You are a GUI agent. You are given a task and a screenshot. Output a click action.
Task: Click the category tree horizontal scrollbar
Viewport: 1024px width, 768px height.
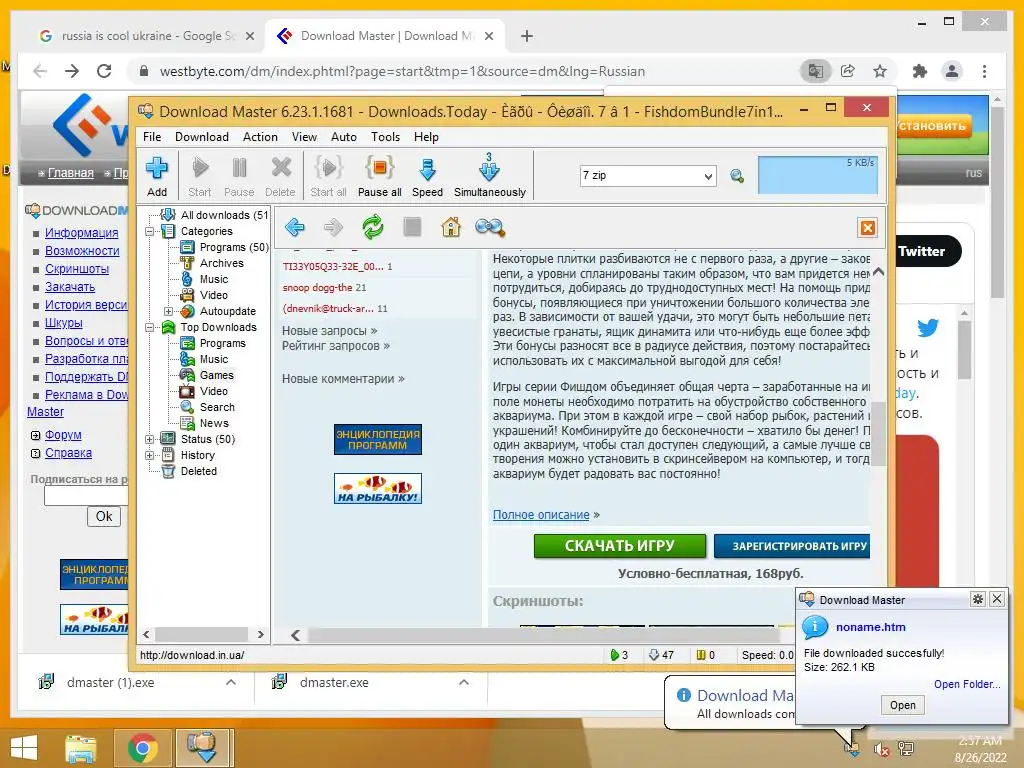coord(203,634)
